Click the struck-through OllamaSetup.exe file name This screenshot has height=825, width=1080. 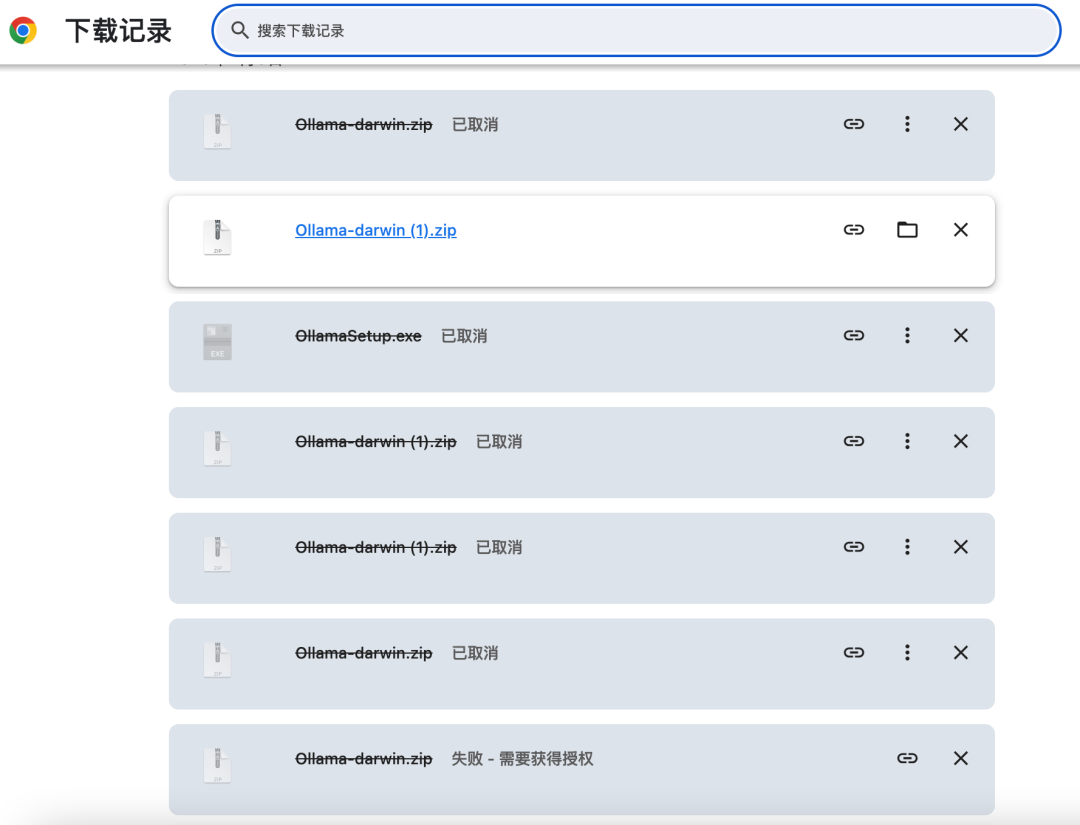point(358,336)
